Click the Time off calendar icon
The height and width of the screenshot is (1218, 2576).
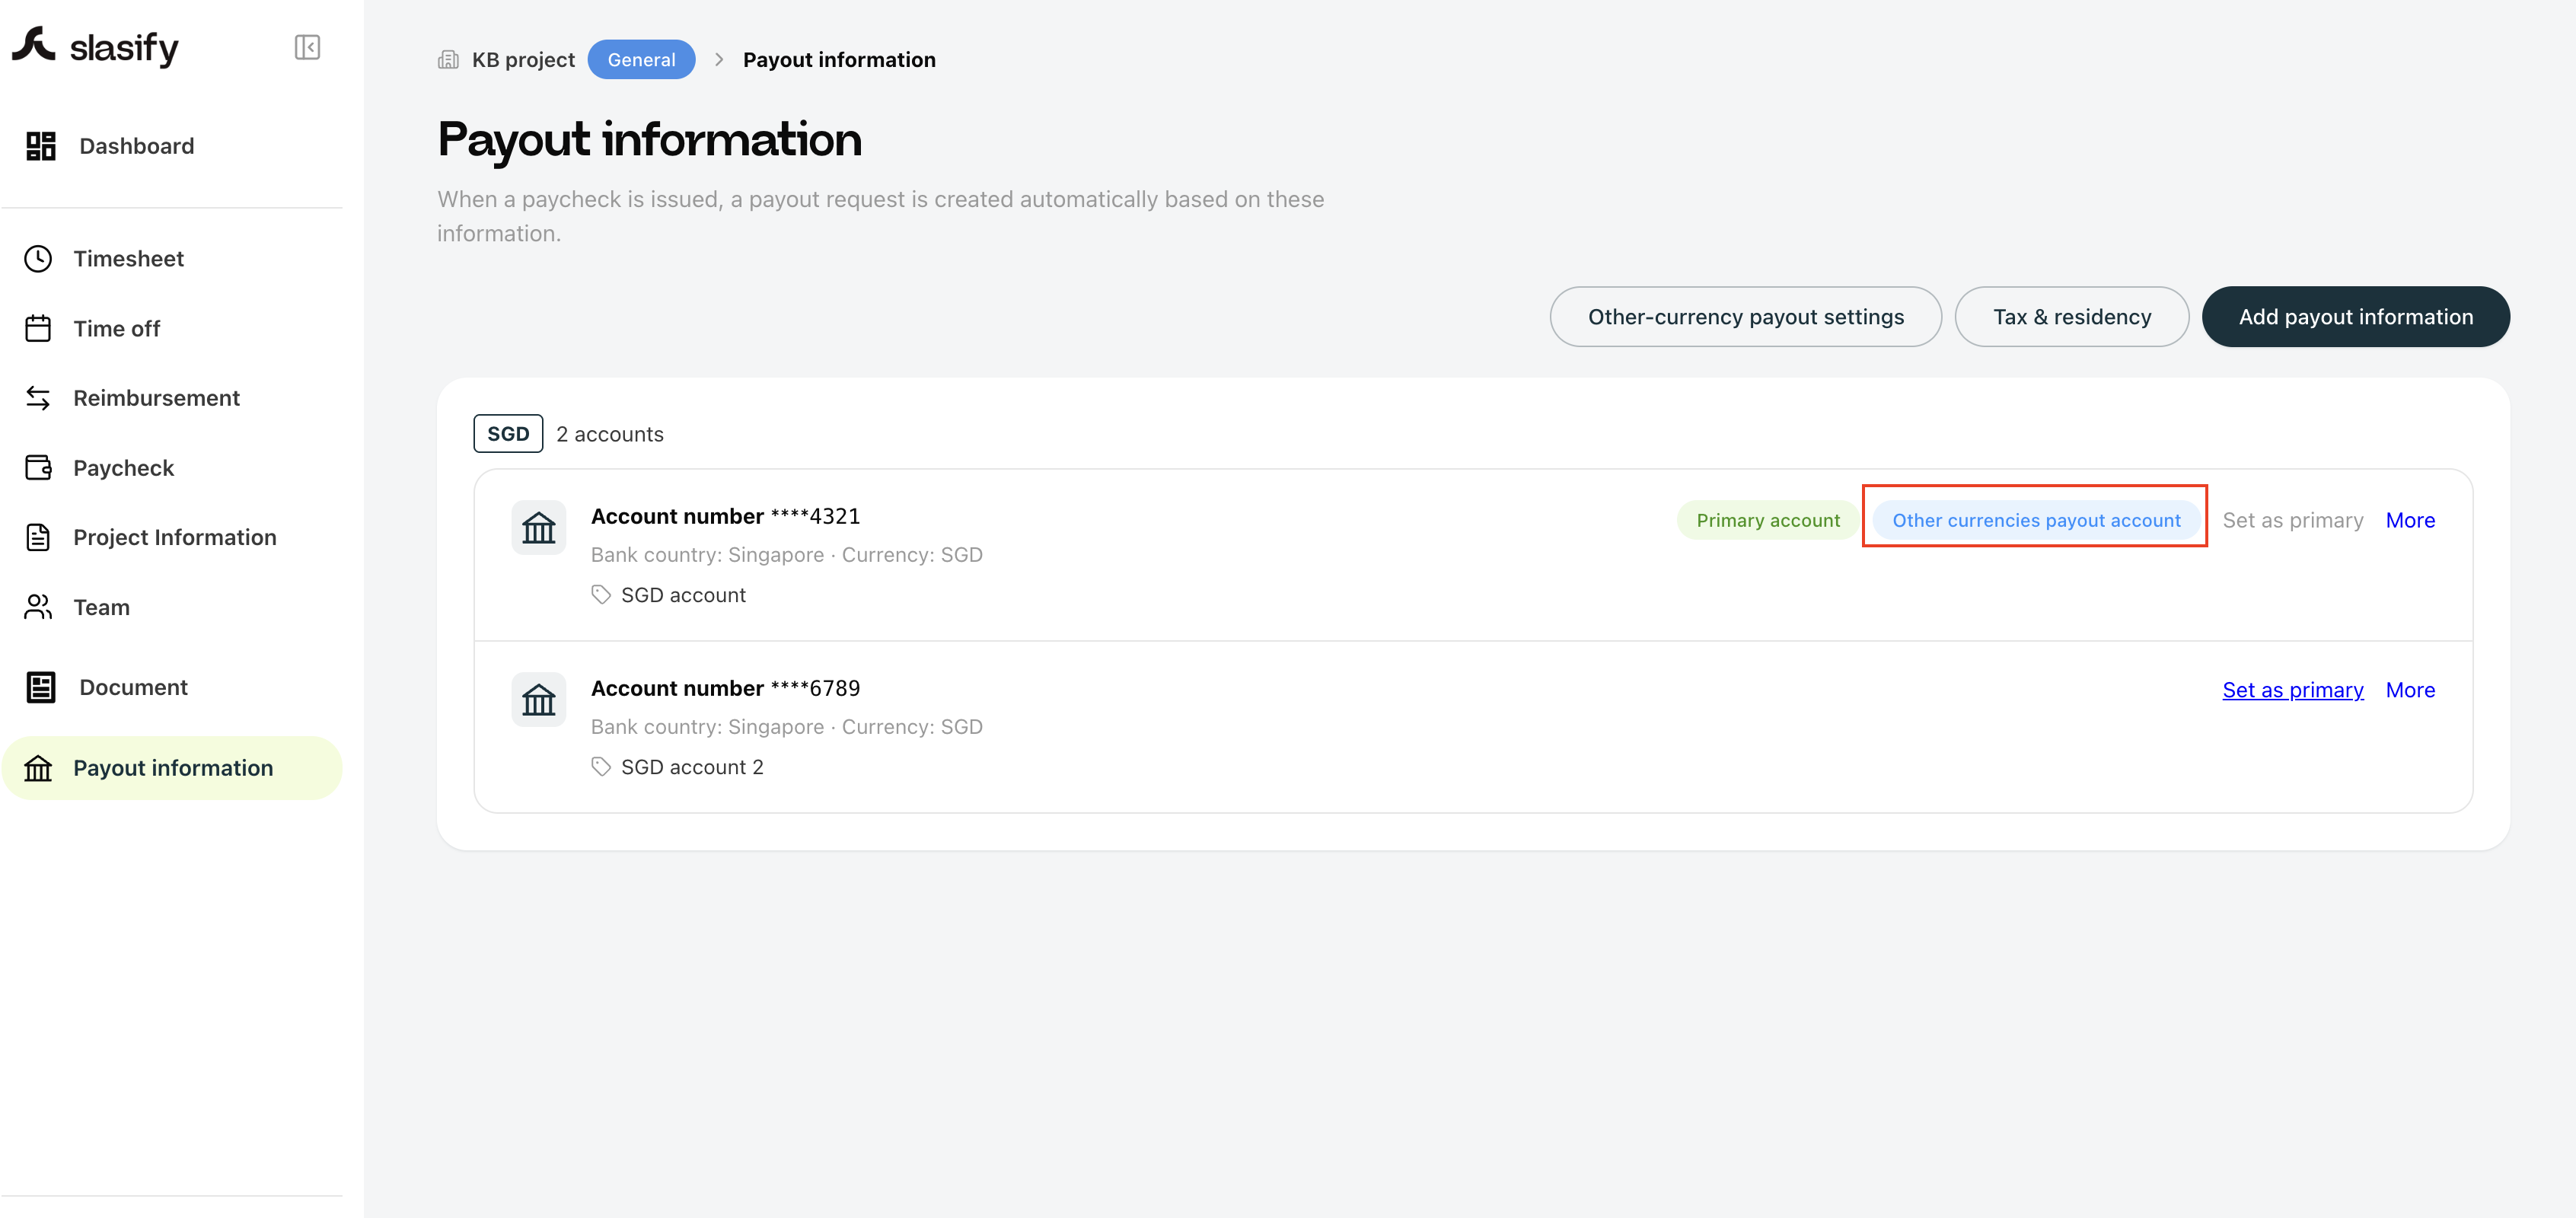(38, 328)
